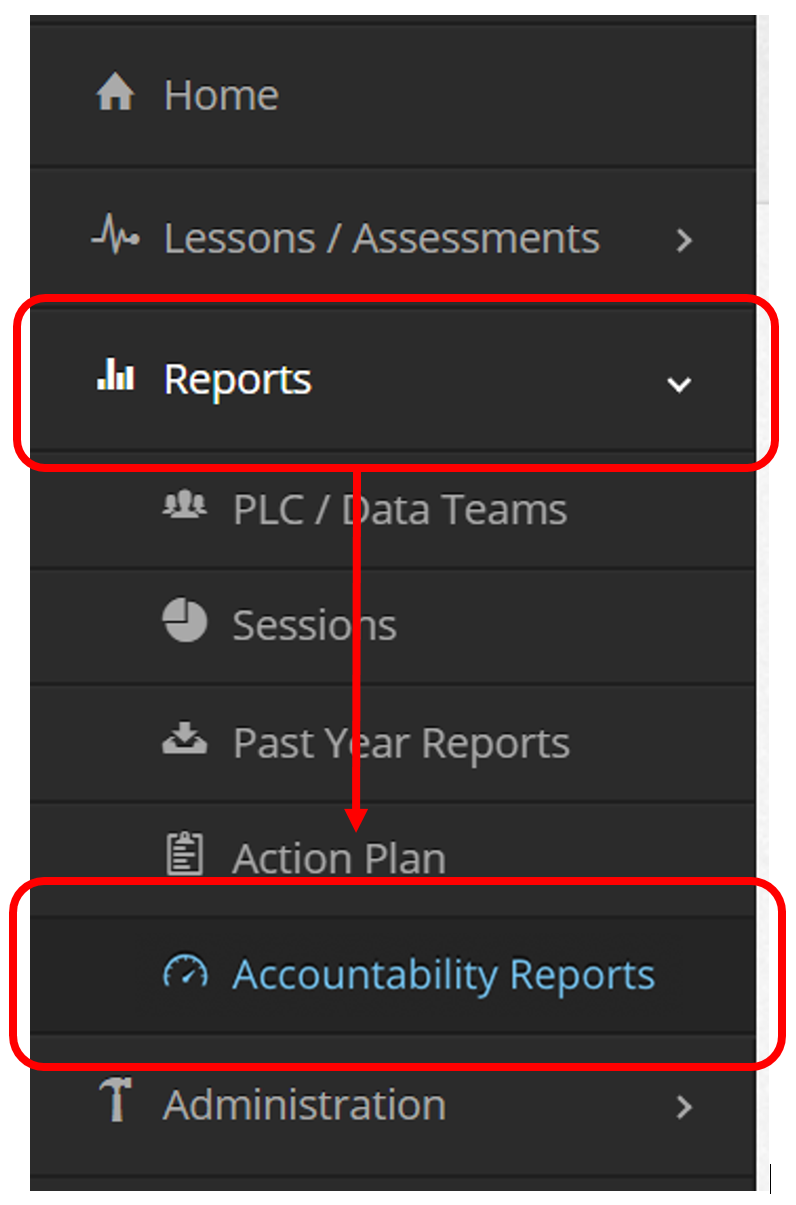The image size is (796, 1205).
Task: Click the PLC / Data Teams group icon
Action: [184, 507]
